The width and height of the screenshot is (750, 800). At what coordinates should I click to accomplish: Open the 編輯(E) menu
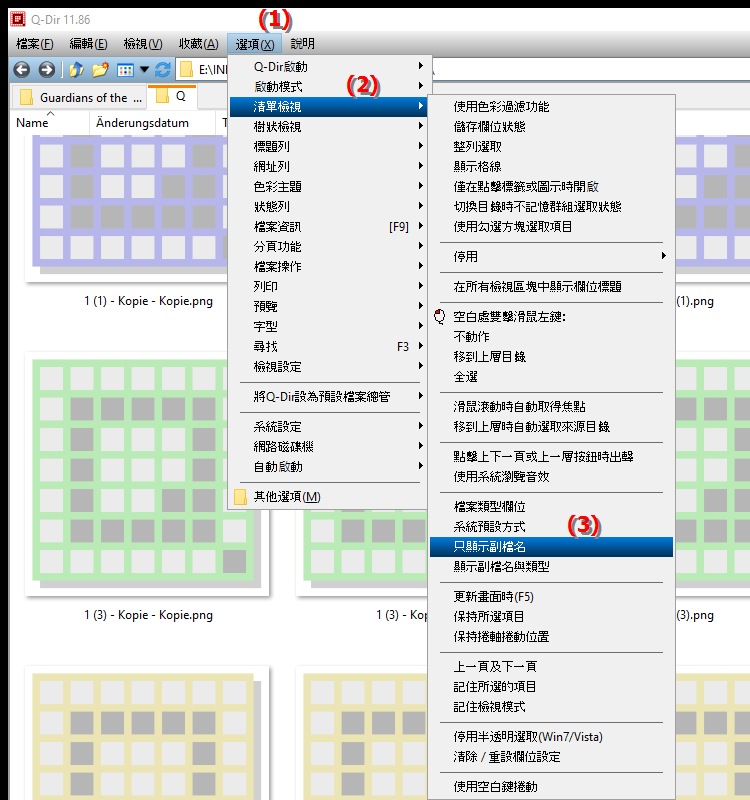(88, 44)
